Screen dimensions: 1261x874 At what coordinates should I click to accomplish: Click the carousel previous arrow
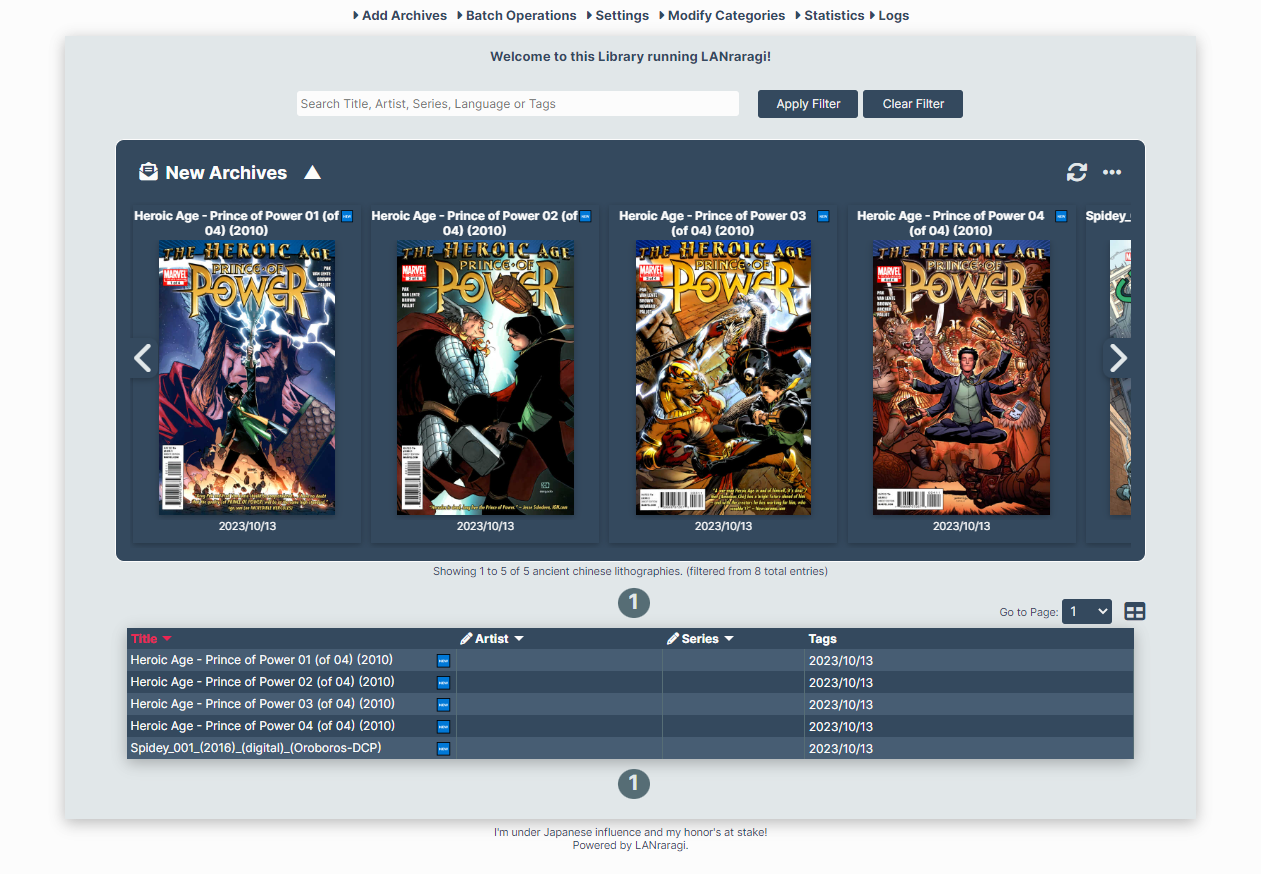click(x=143, y=358)
